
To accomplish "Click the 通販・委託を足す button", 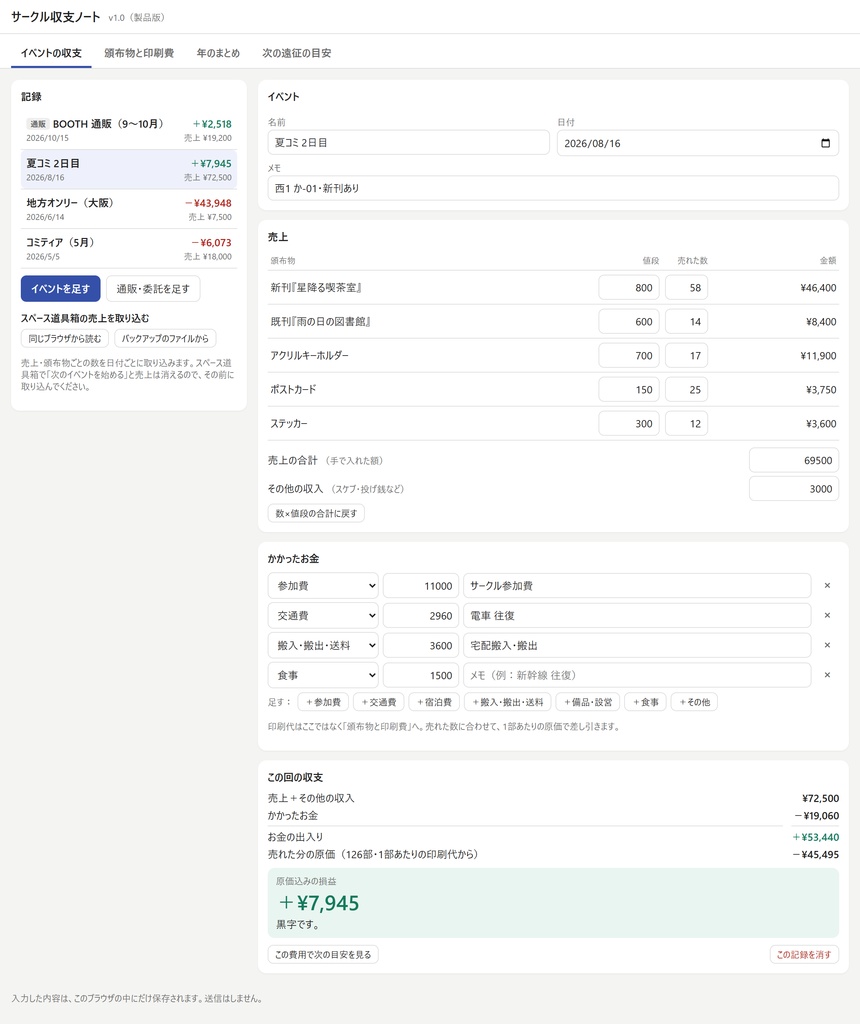I will (153, 289).
